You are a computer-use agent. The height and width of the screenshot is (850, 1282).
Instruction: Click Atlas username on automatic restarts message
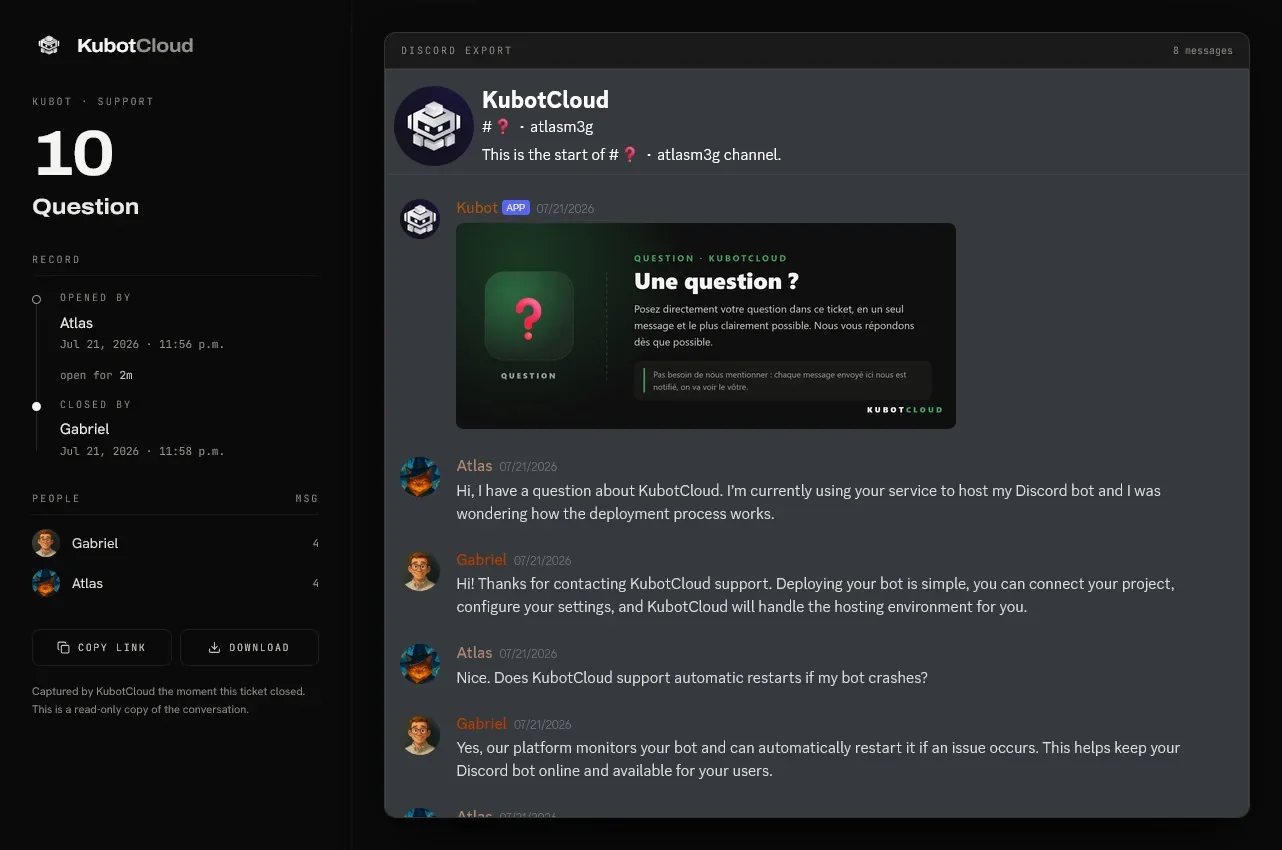[474, 653]
